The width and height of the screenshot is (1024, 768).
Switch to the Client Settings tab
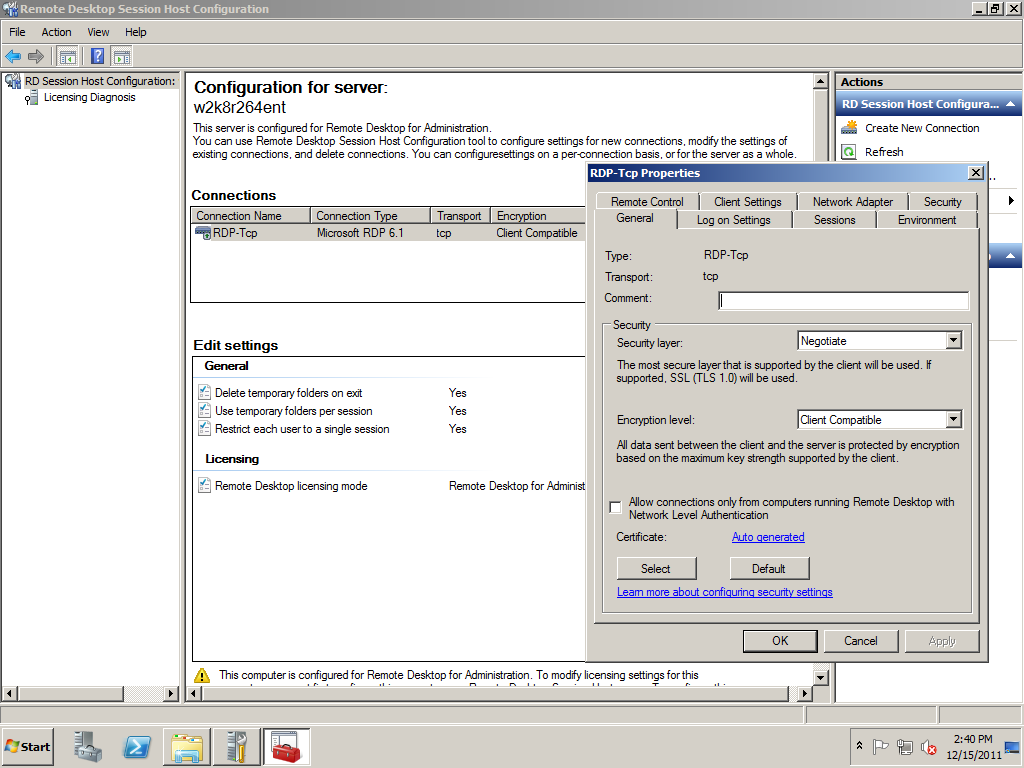(x=748, y=202)
